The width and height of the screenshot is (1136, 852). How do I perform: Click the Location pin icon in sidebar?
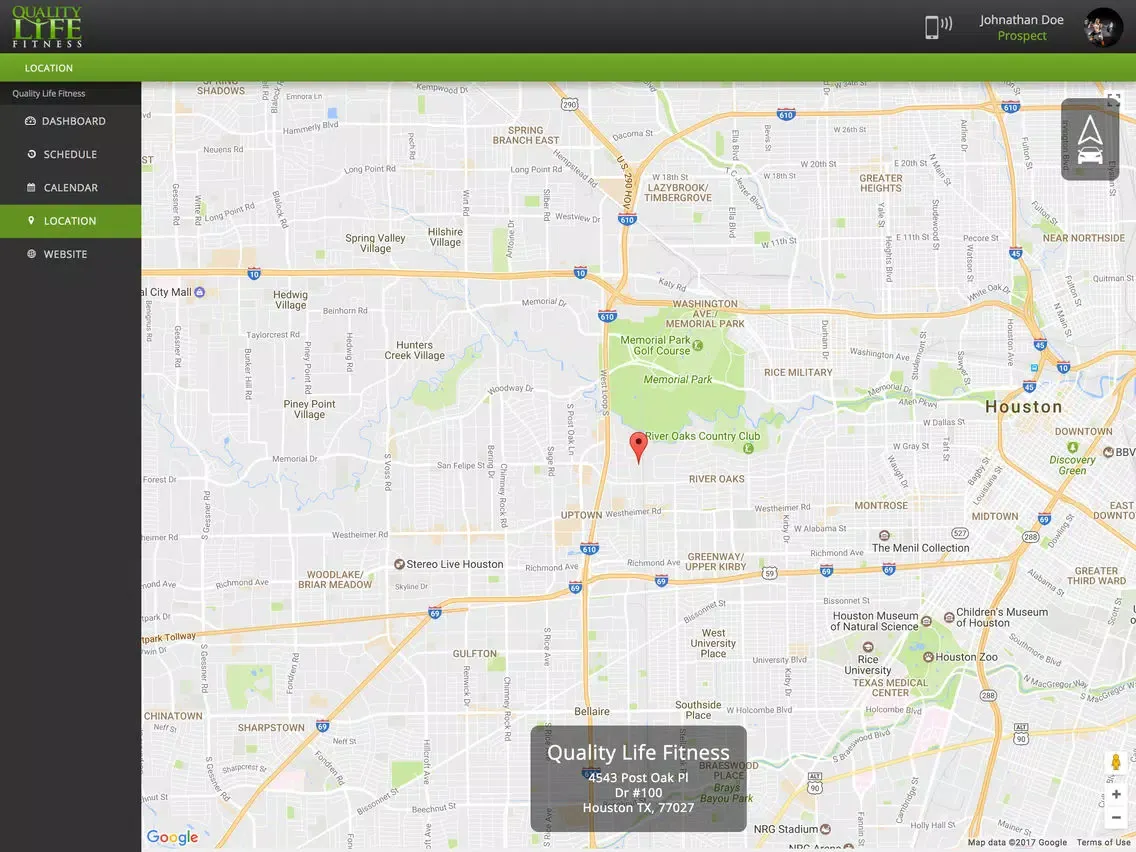31,220
